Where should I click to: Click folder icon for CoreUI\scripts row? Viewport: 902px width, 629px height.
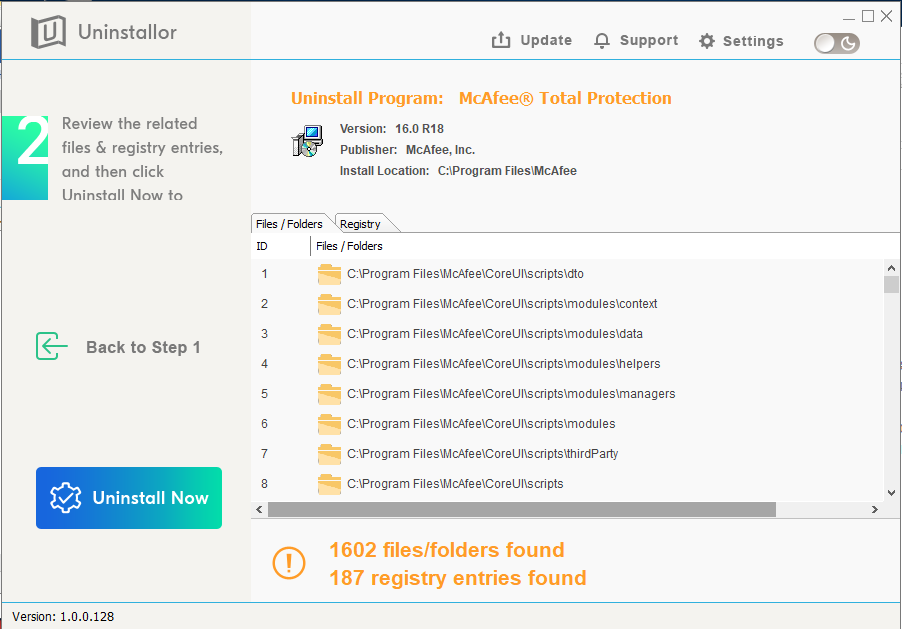[329, 483]
